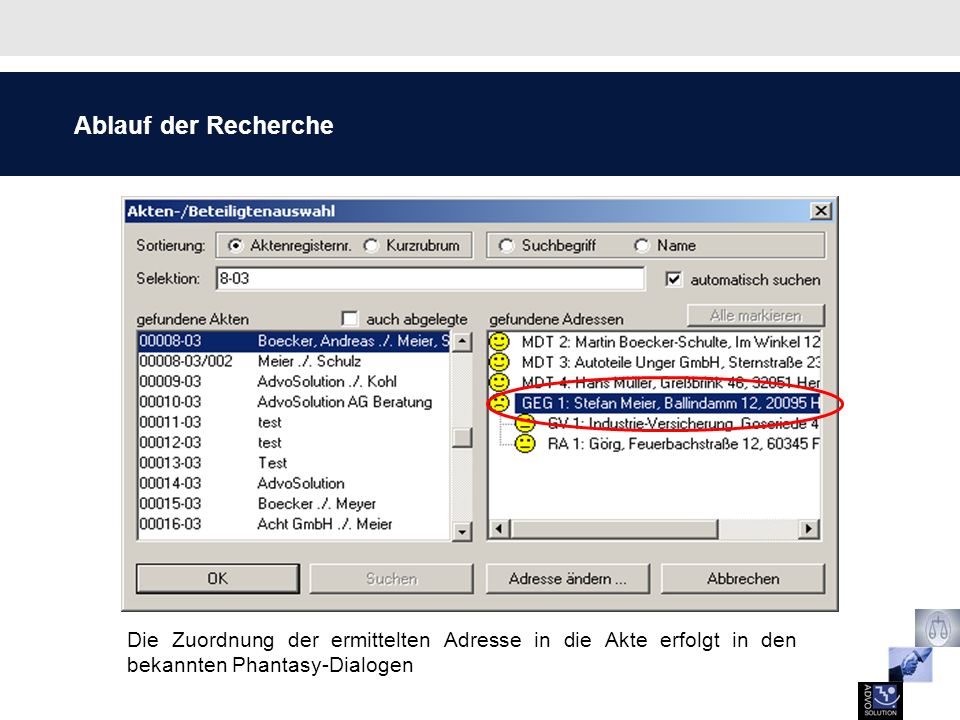Select address MDT 2: Martin Boecker-Schulte
This screenshot has width=960, height=720.
tap(670, 342)
